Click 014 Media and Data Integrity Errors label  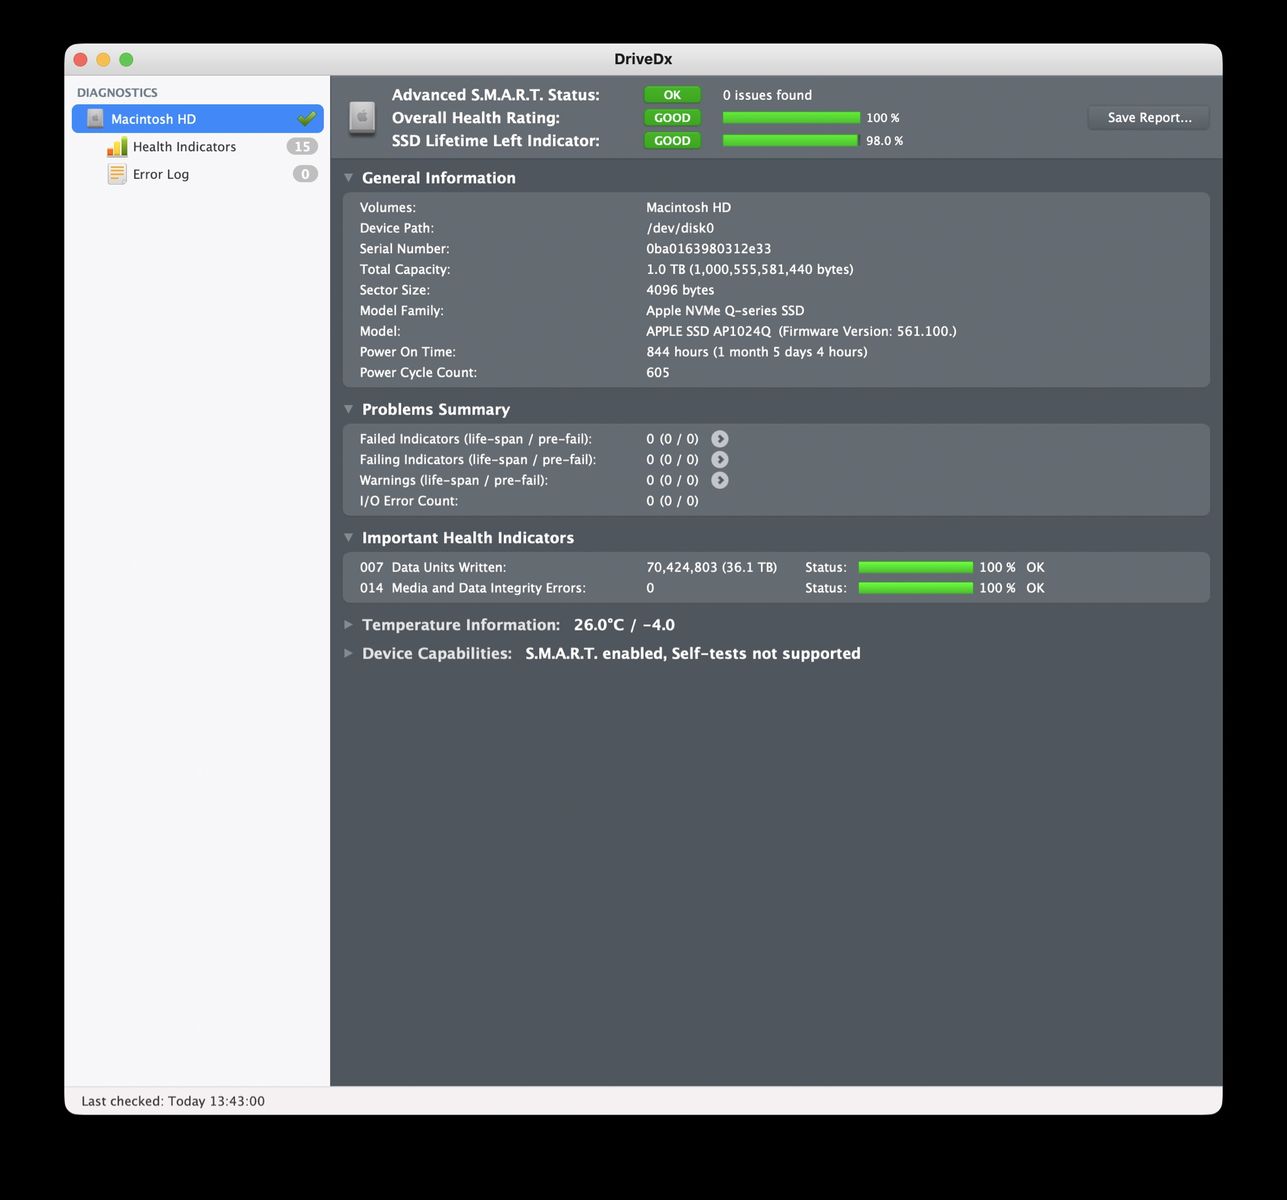[473, 588]
